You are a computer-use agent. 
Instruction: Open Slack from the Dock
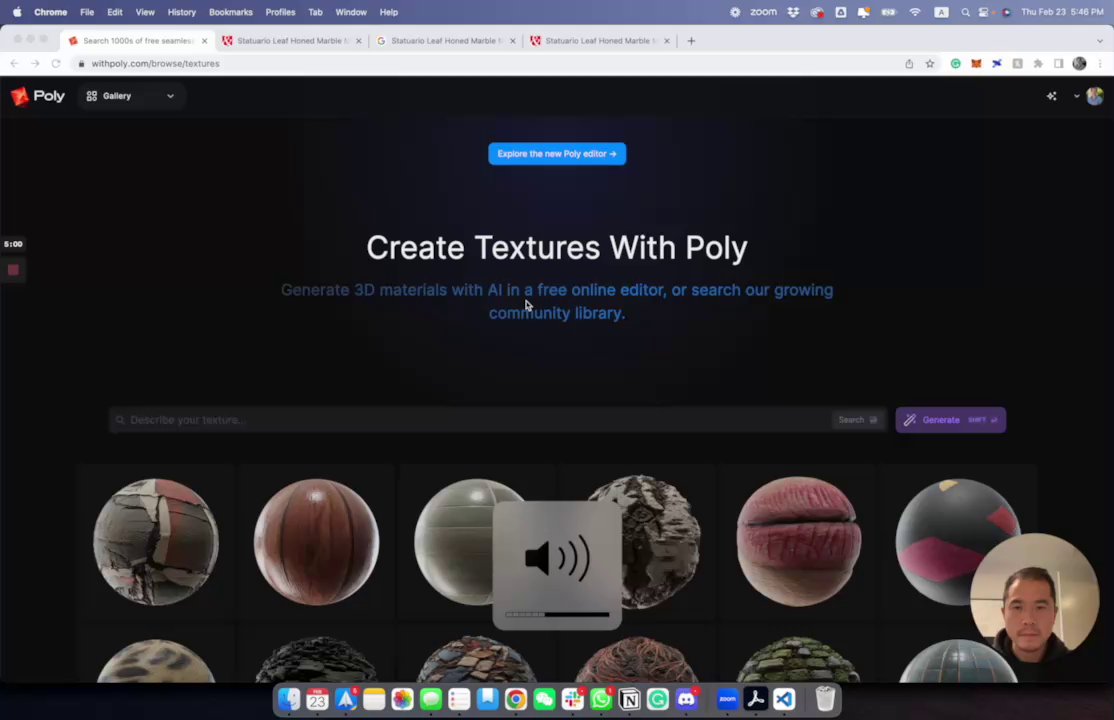[x=573, y=699]
